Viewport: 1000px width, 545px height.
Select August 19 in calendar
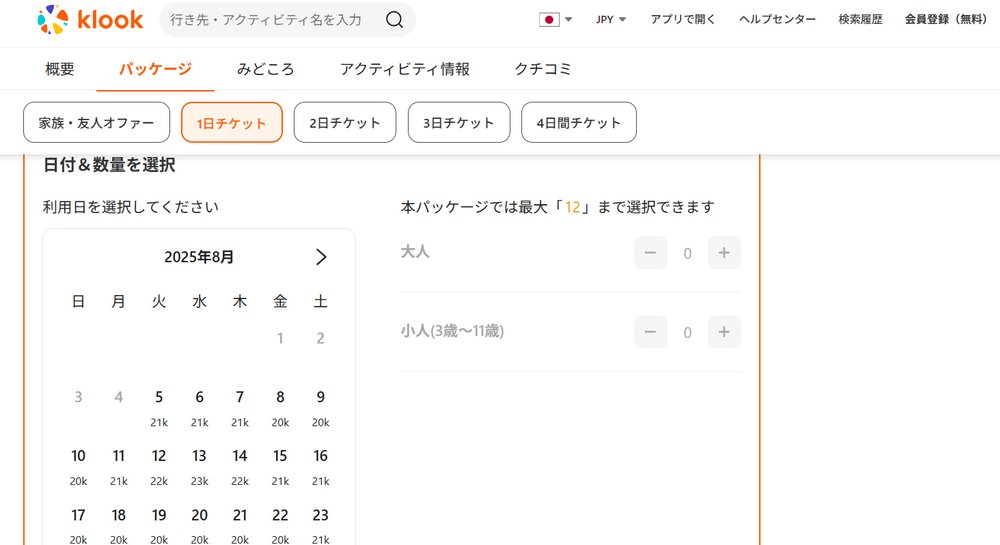click(159, 525)
